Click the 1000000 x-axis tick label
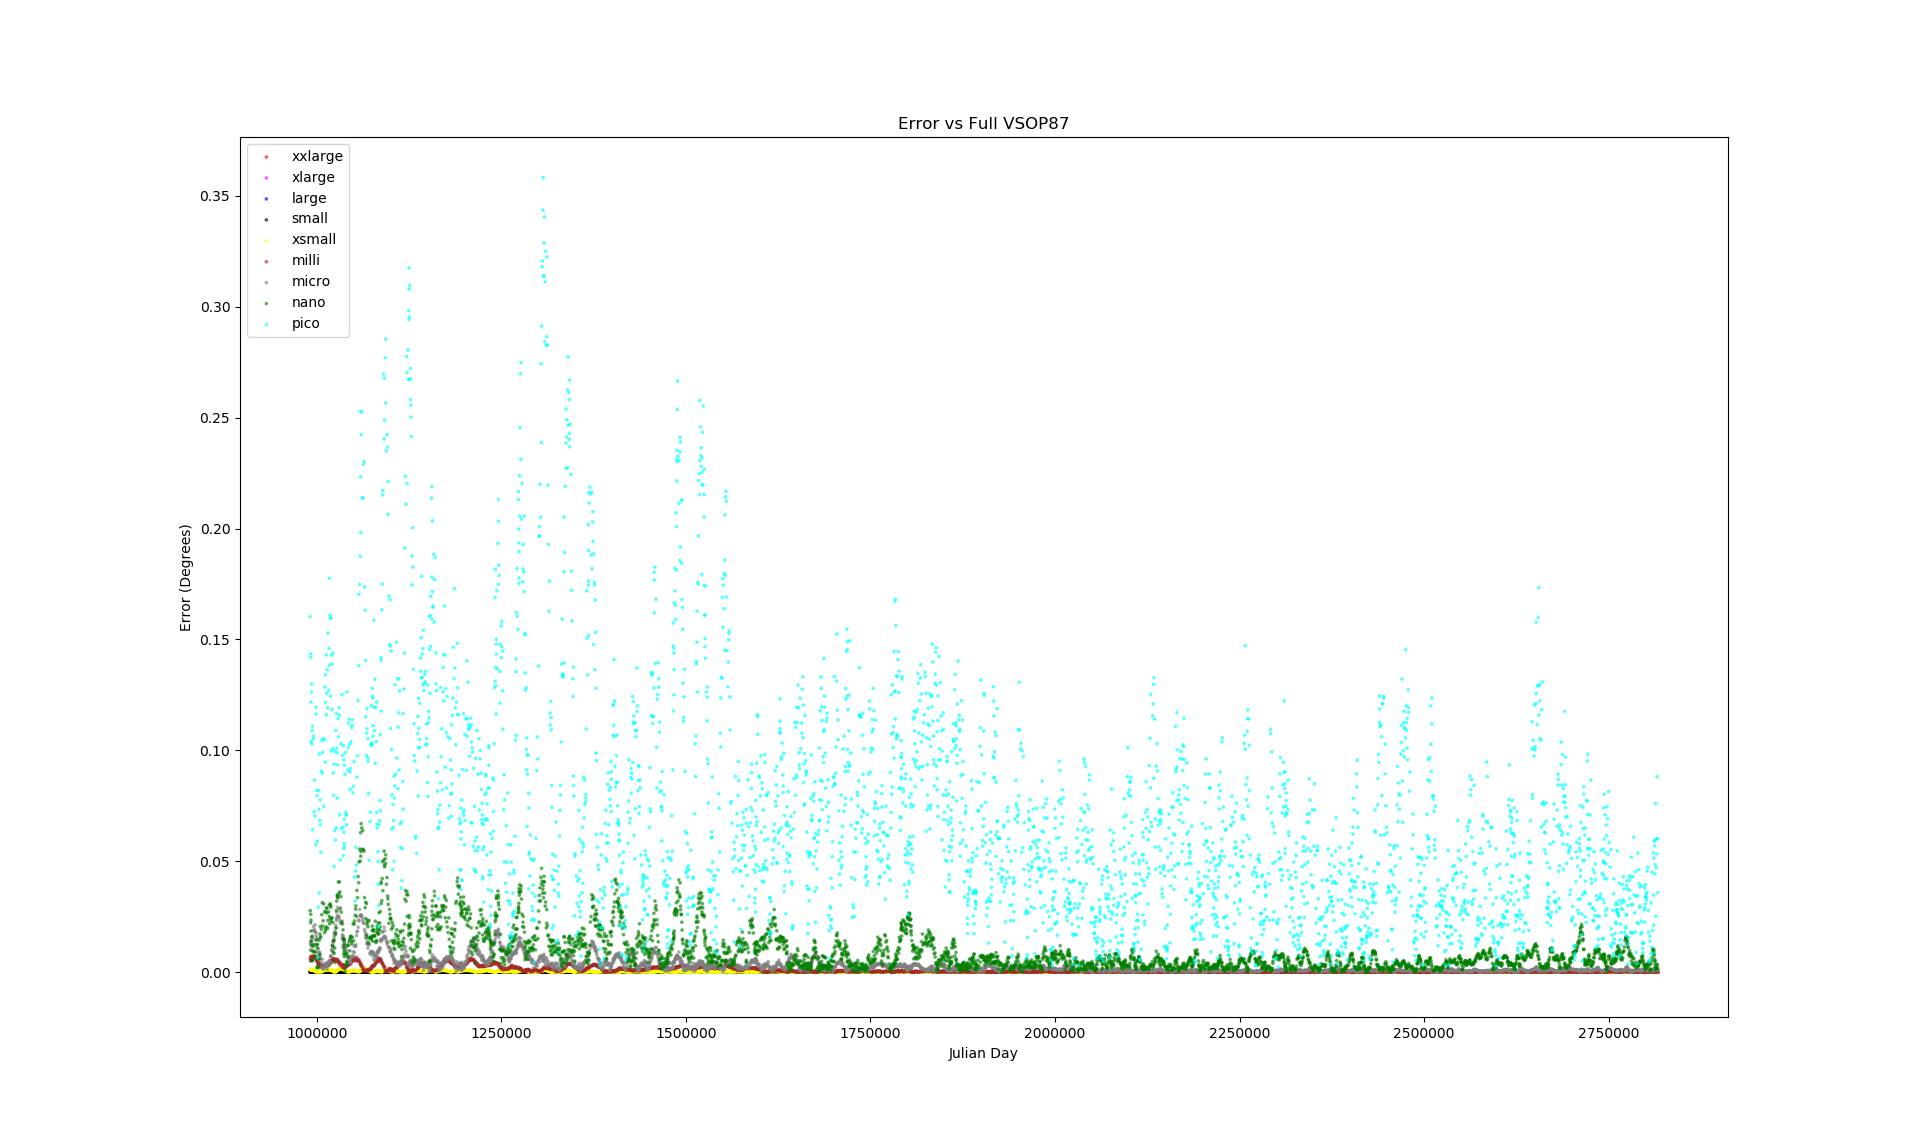The width and height of the screenshot is (1920, 1143). [x=317, y=1033]
